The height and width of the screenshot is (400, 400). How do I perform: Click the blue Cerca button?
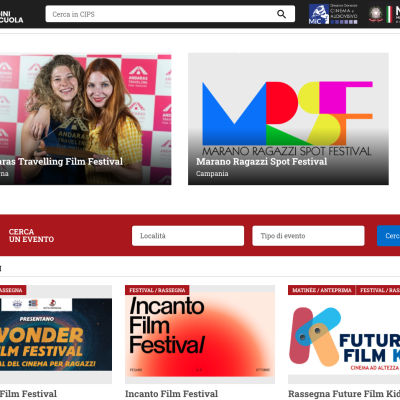(x=389, y=236)
